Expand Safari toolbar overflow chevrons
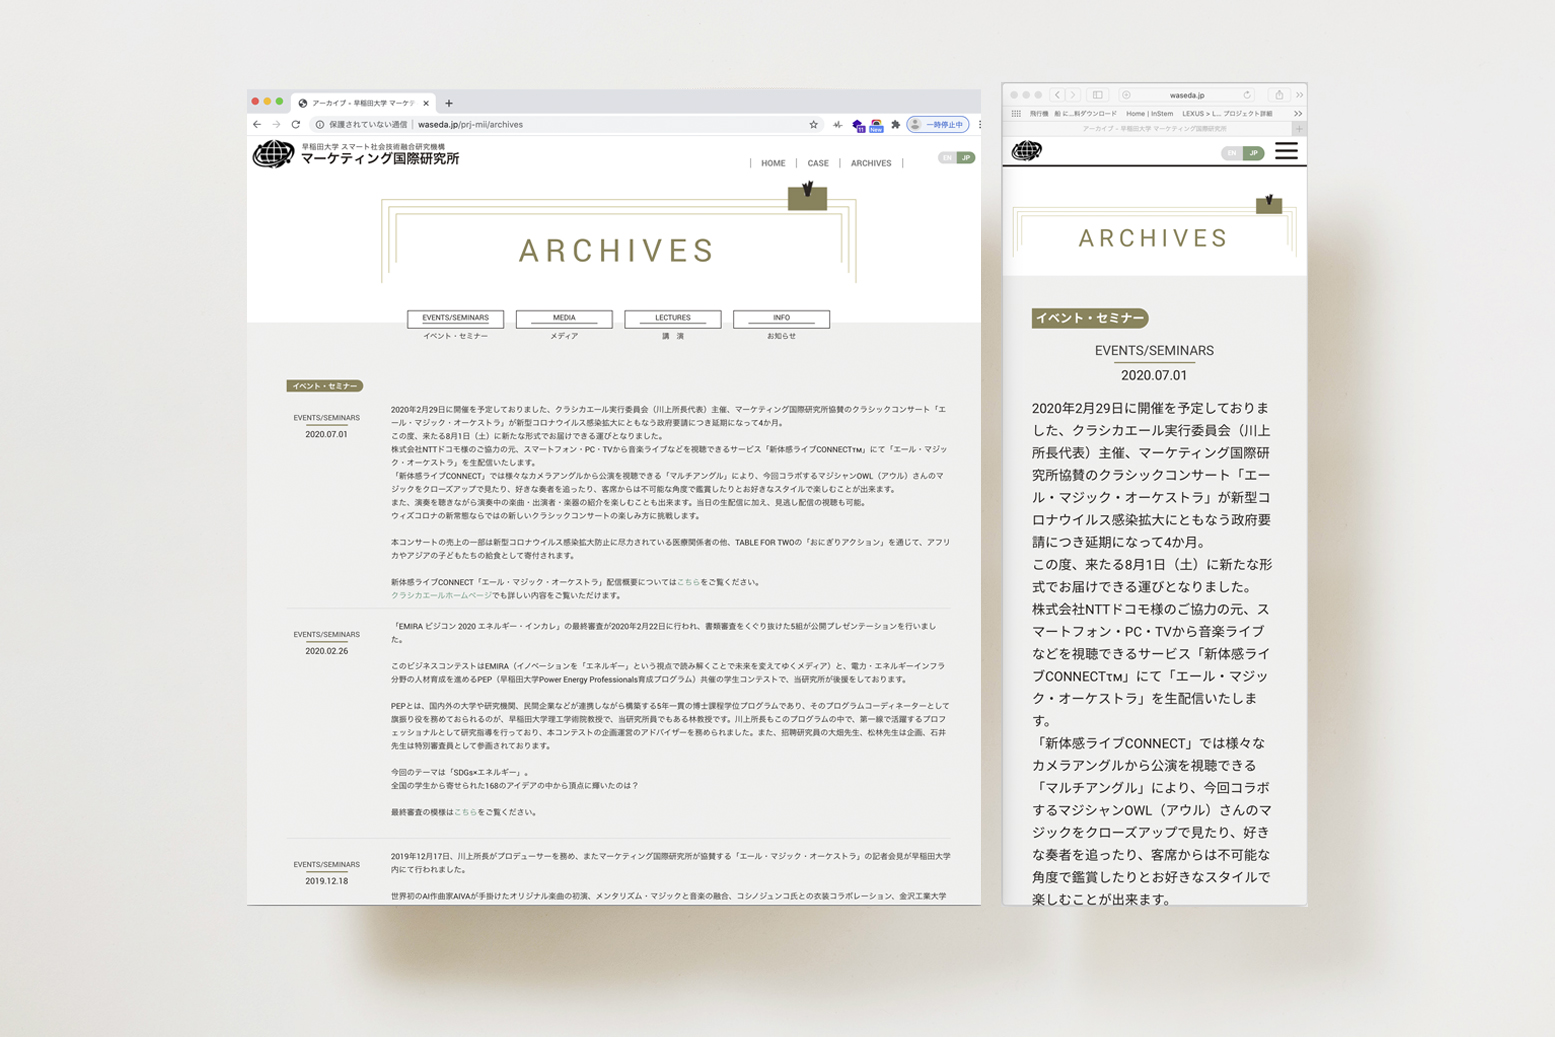Image resolution: width=1555 pixels, height=1037 pixels. pyautogui.click(x=1299, y=95)
